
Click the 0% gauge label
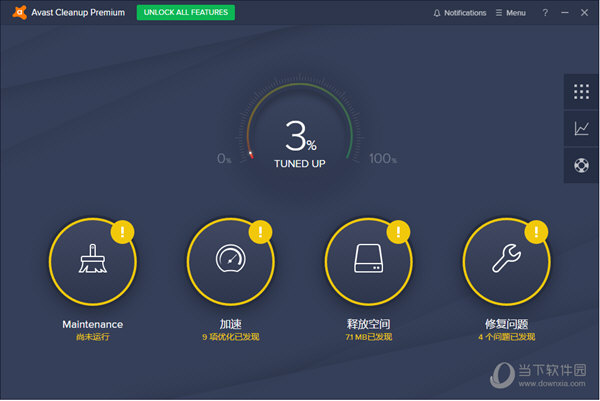(224, 158)
